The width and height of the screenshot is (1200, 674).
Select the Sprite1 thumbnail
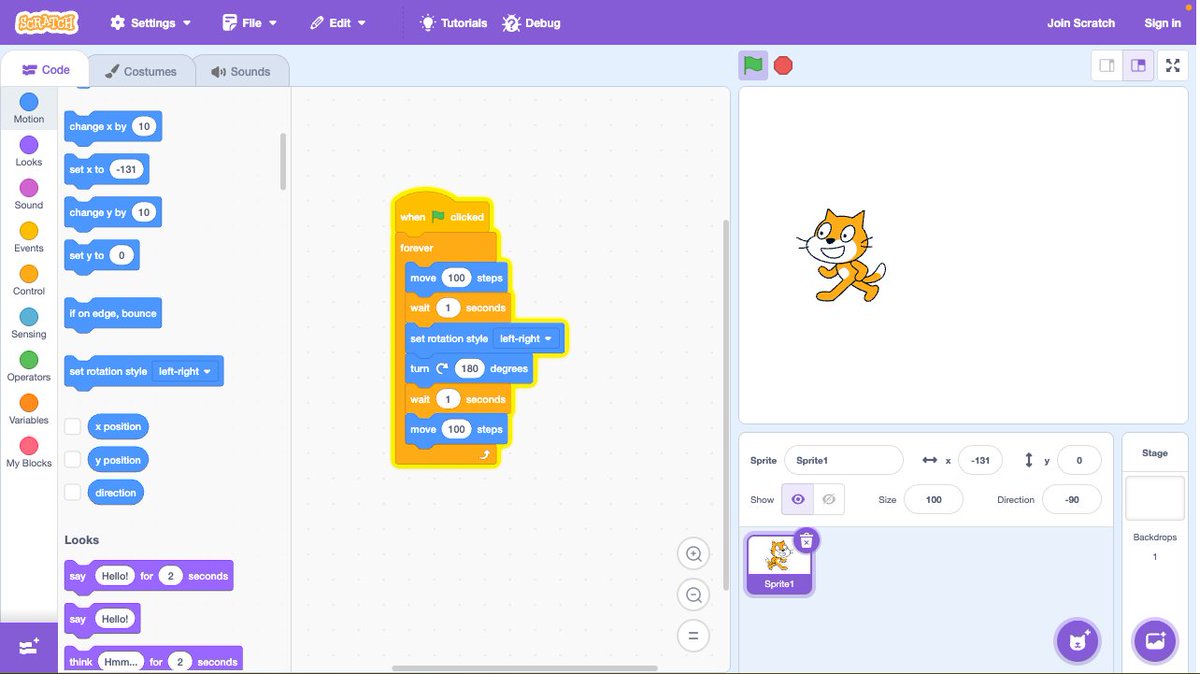[x=780, y=563]
